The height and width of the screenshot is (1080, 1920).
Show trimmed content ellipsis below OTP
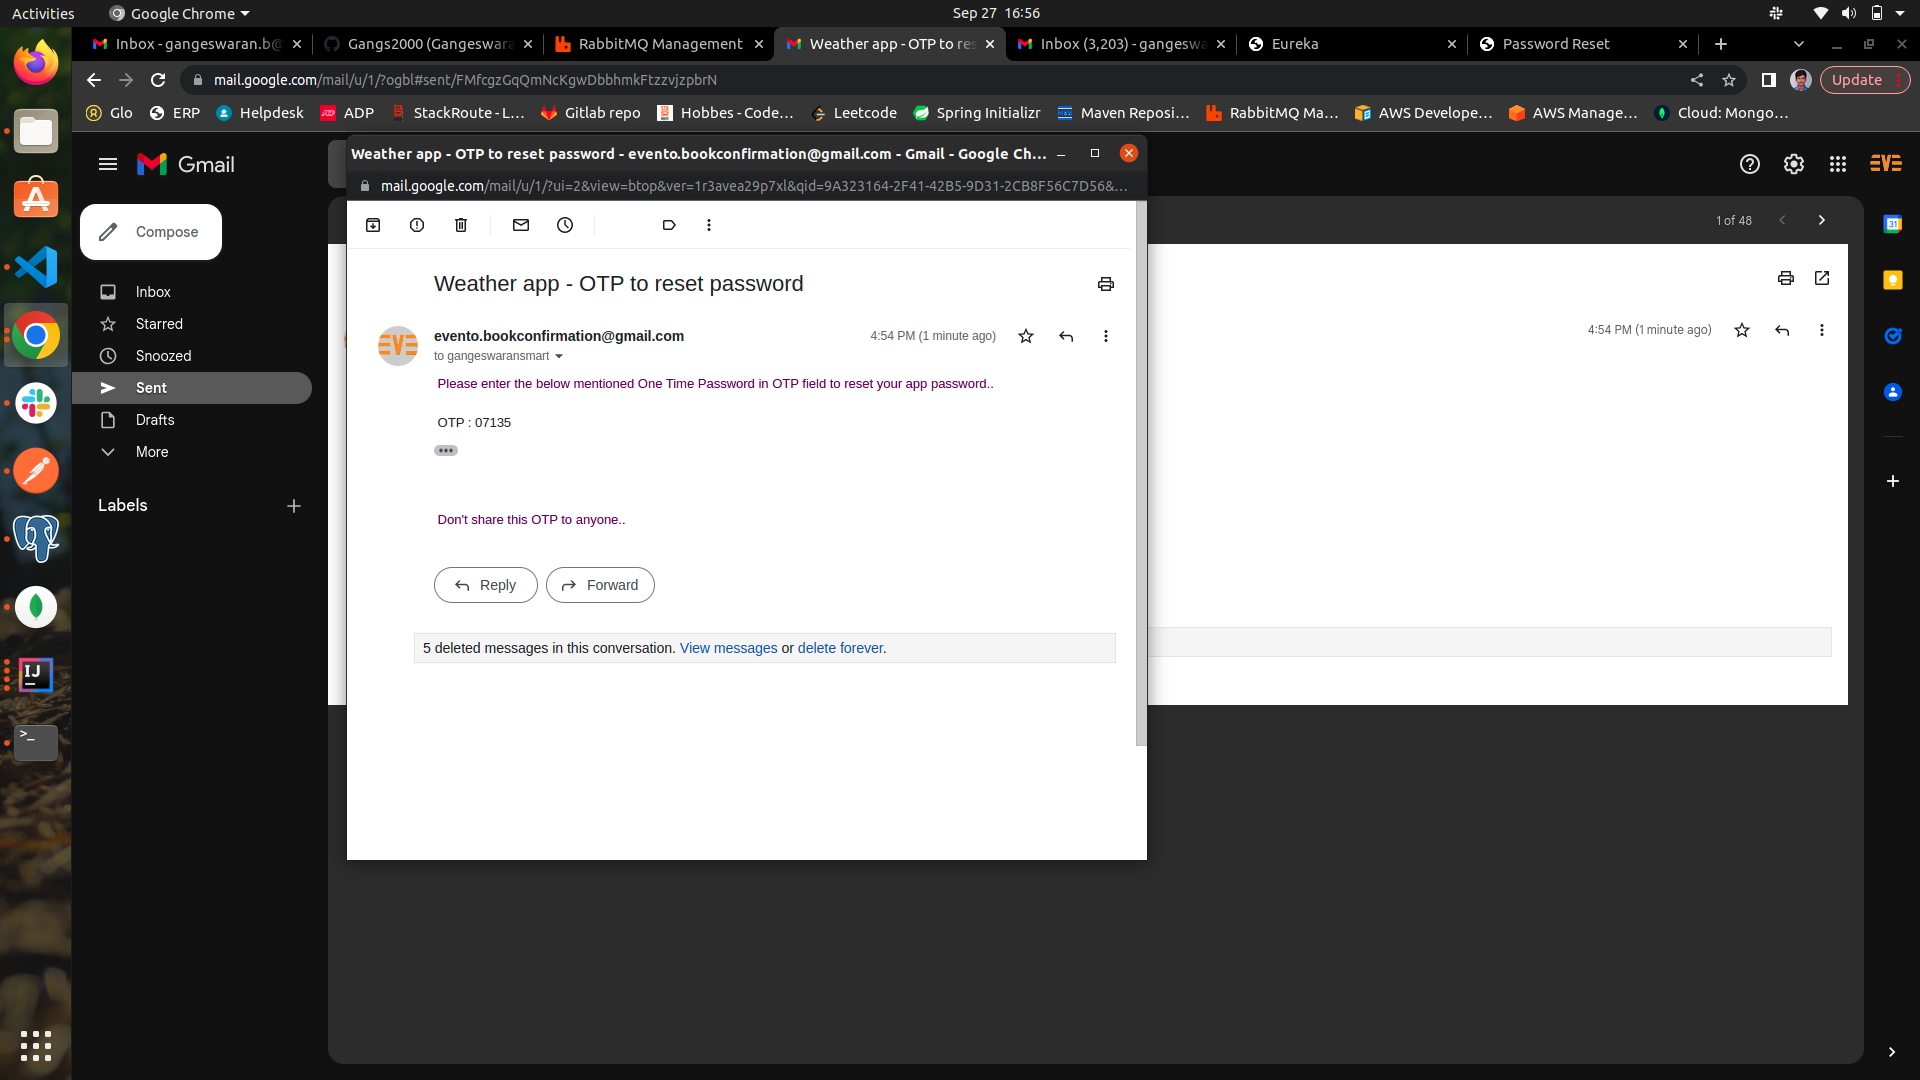[446, 451]
